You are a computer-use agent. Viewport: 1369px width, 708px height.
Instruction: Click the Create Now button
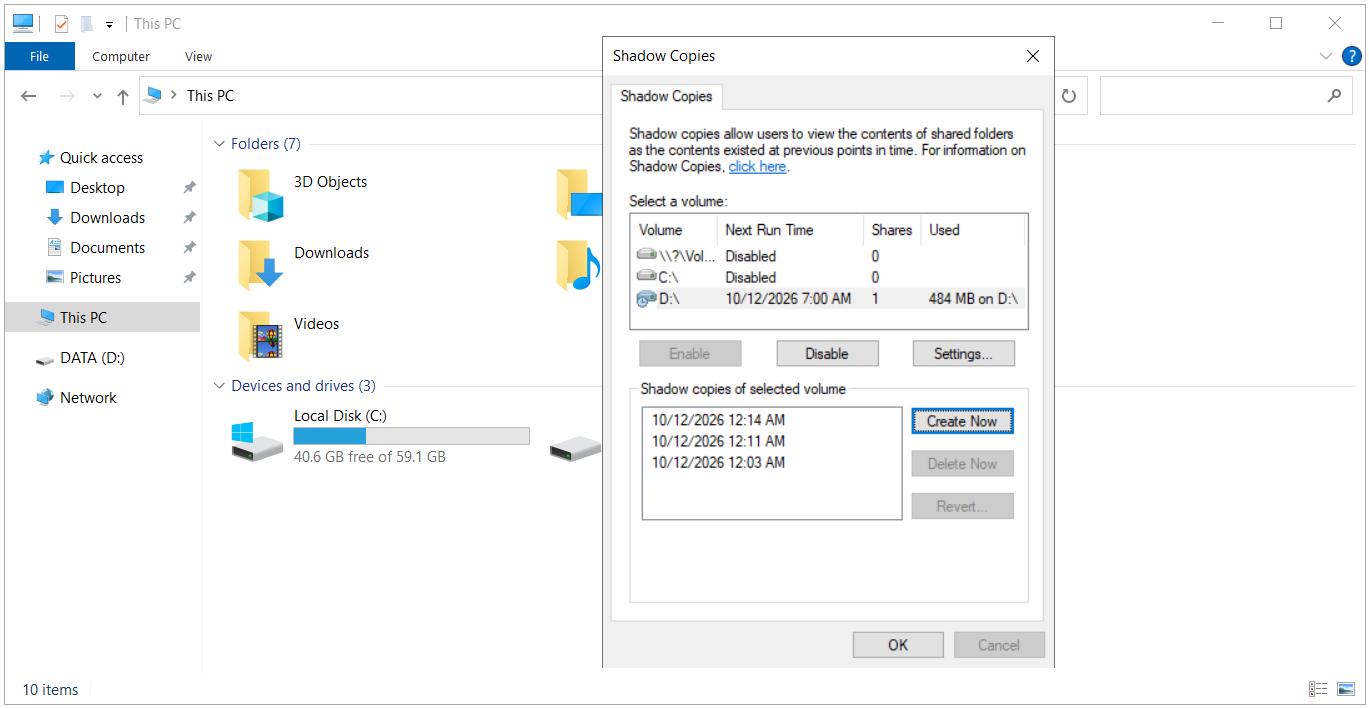tap(962, 422)
